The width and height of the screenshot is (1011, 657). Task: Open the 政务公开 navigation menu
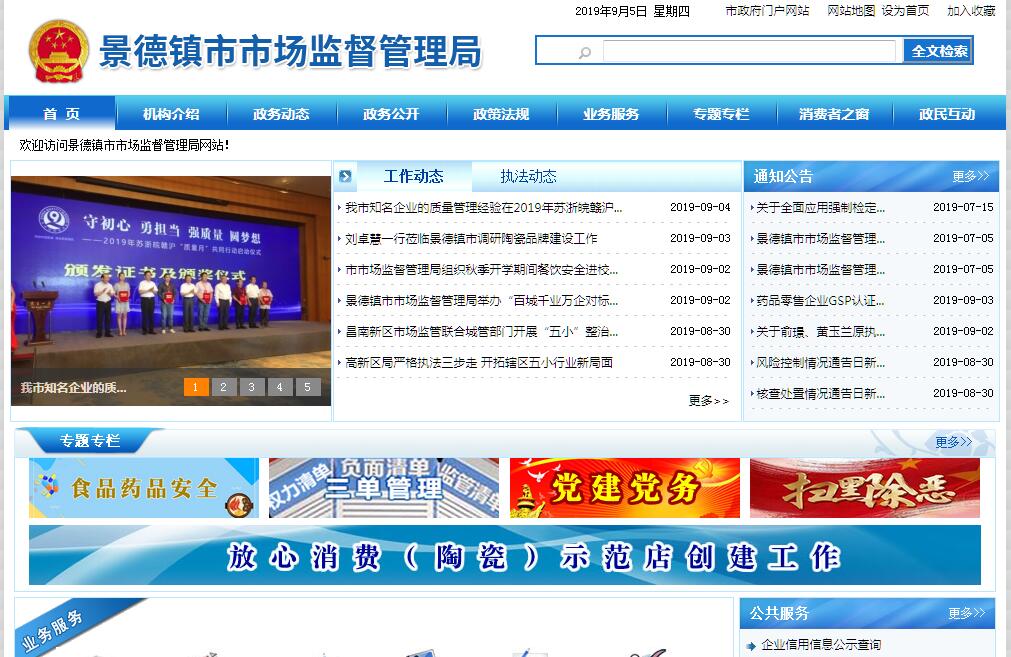tap(391, 114)
